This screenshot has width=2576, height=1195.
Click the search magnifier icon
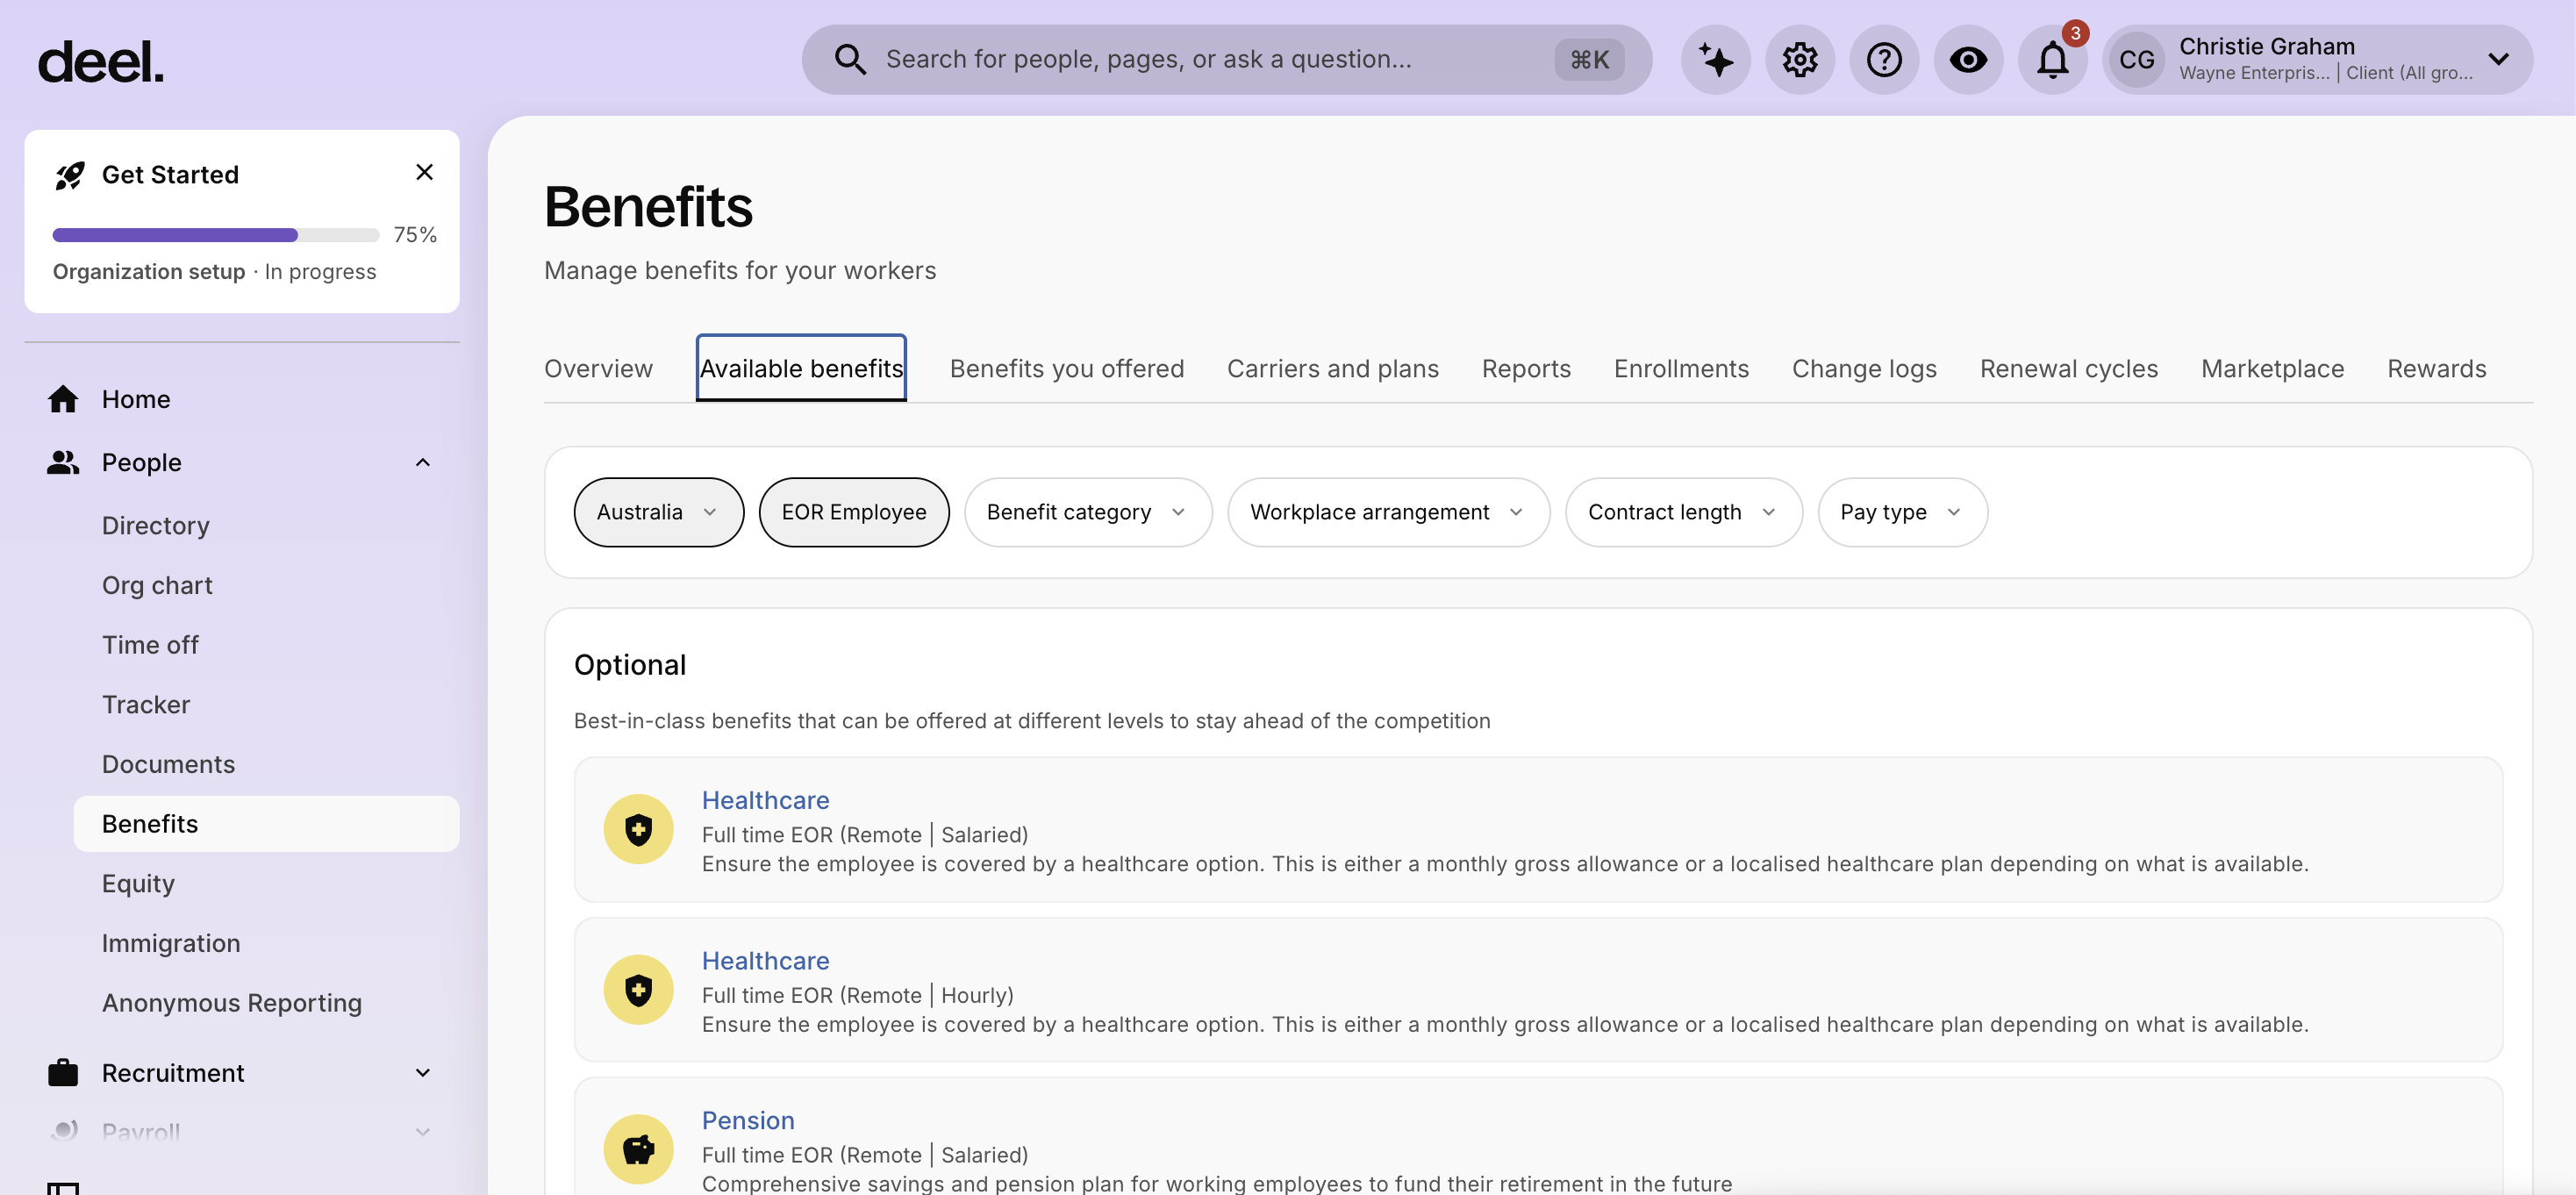tap(850, 60)
